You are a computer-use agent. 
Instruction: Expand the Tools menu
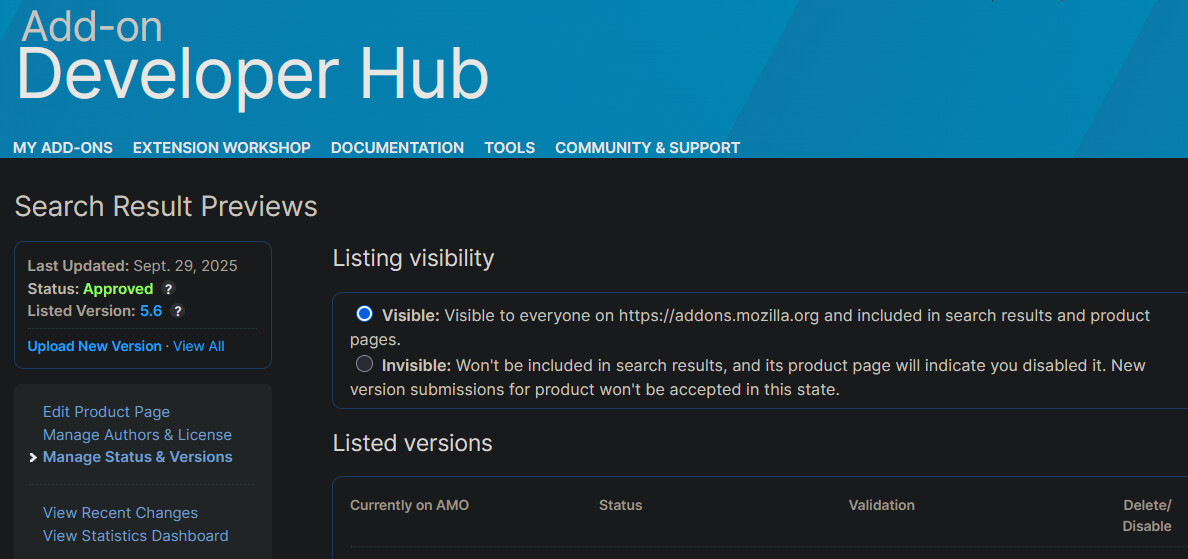pos(510,148)
